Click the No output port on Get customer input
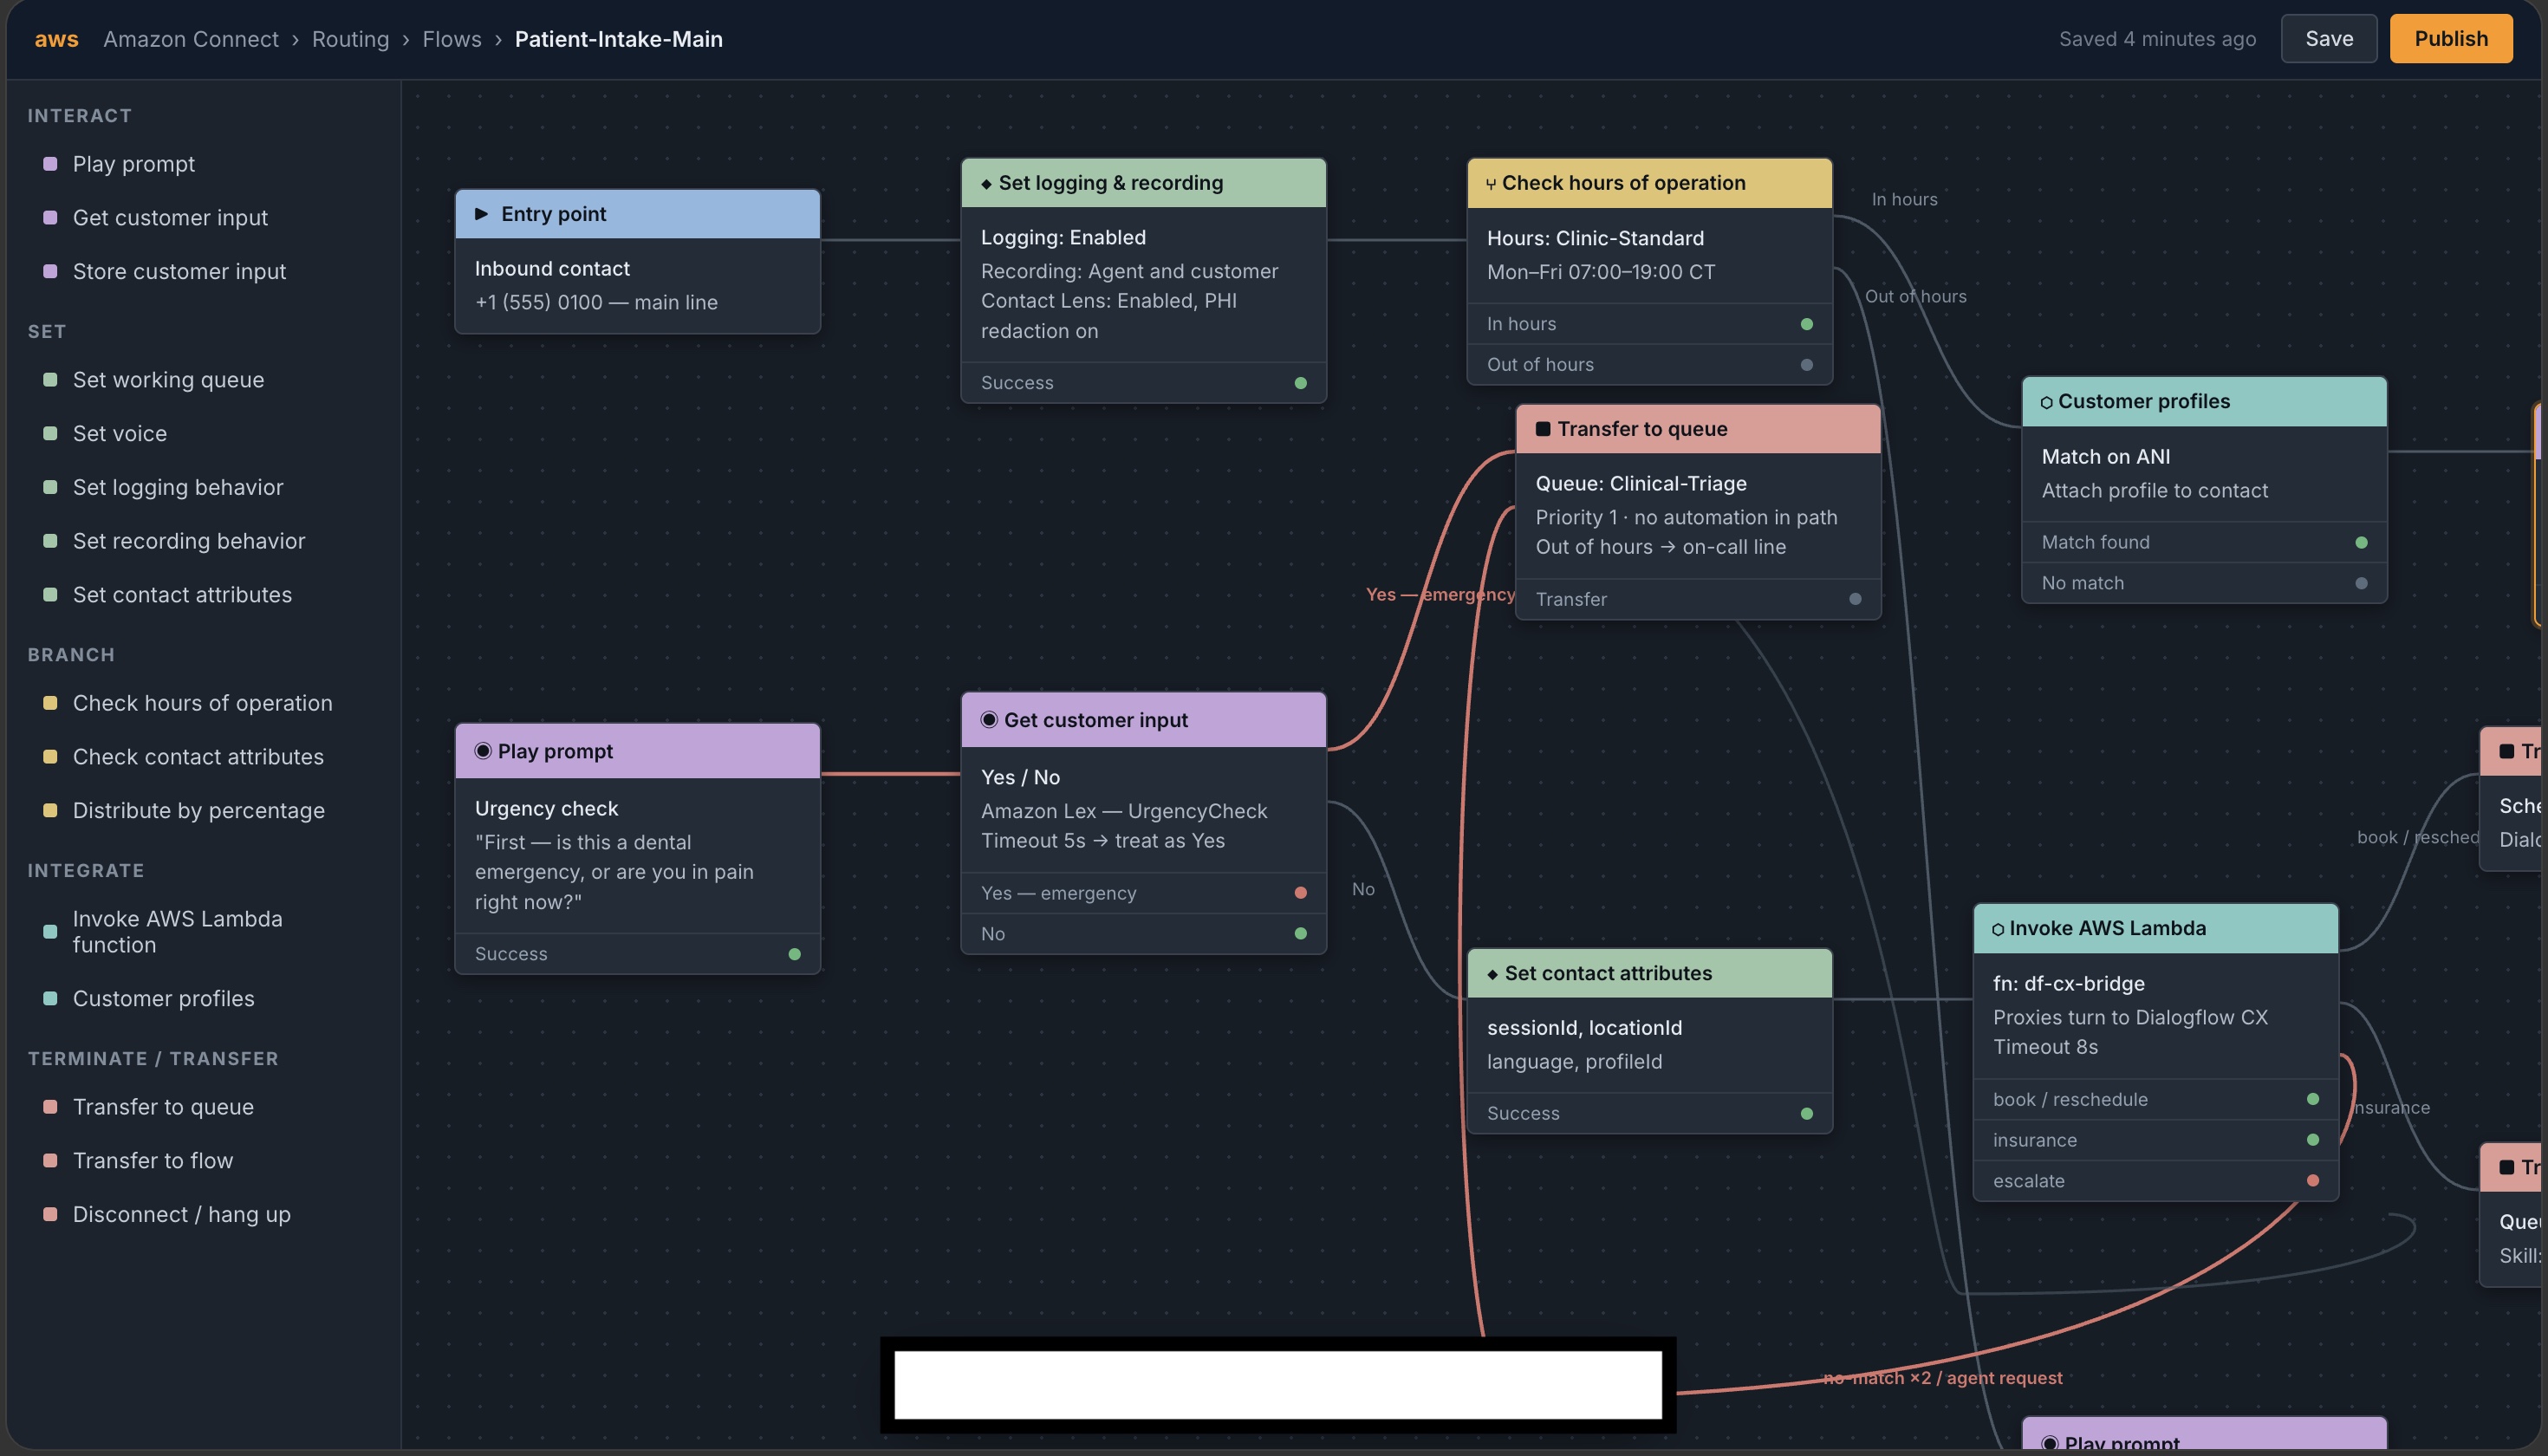This screenshot has height=1456, width=2548. 1300,934
